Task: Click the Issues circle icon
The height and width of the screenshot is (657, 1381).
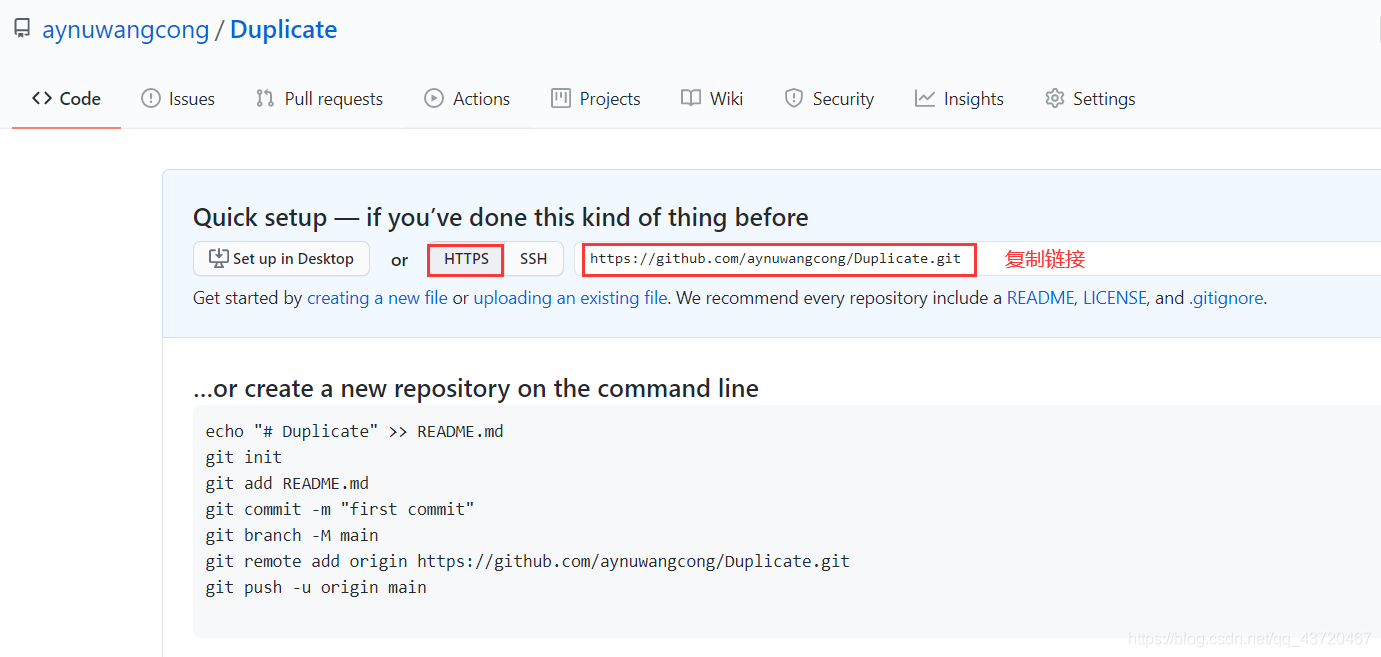Action: 151,98
